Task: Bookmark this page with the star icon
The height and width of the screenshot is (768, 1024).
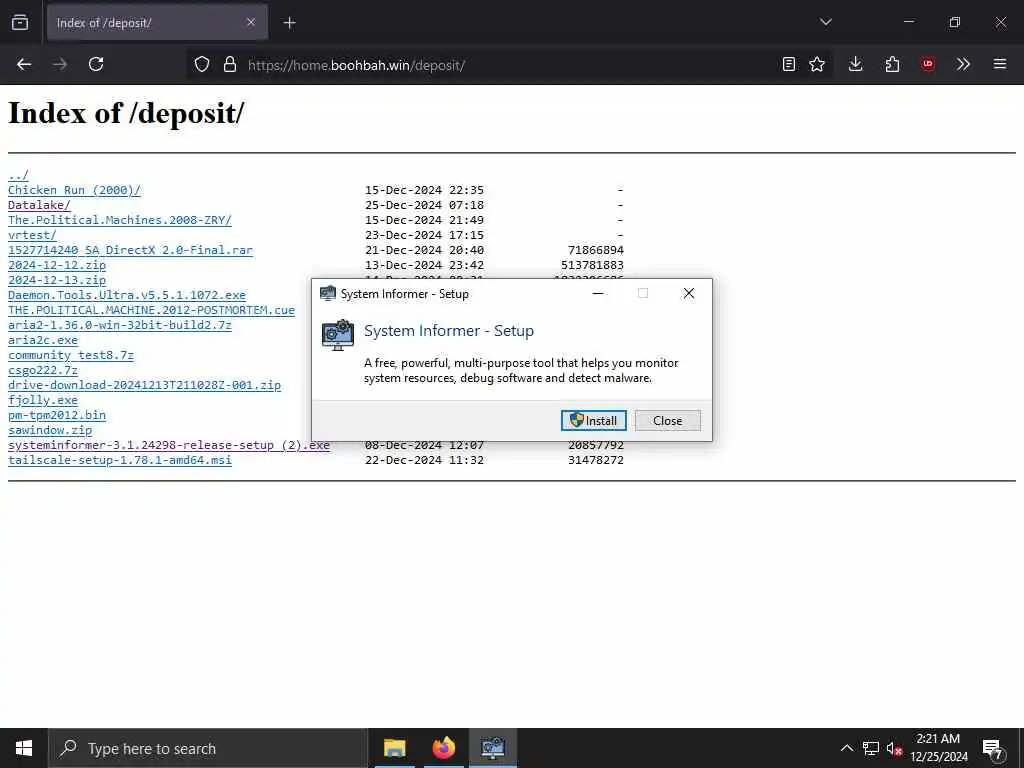Action: point(817,64)
